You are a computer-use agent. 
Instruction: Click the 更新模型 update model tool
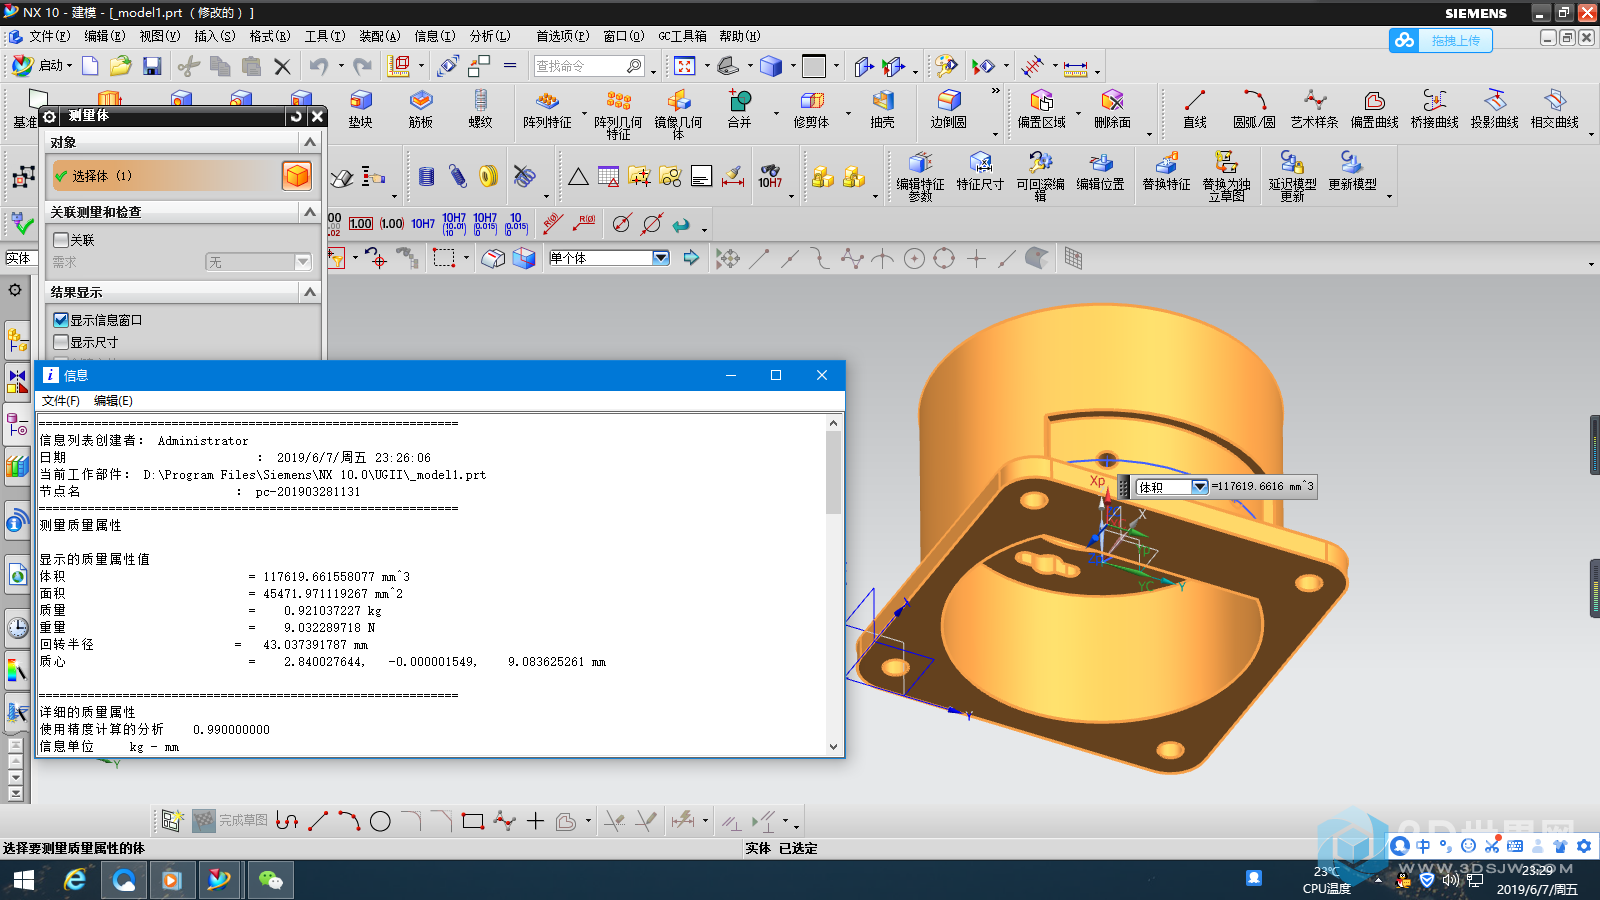(x=1352, y=172)
